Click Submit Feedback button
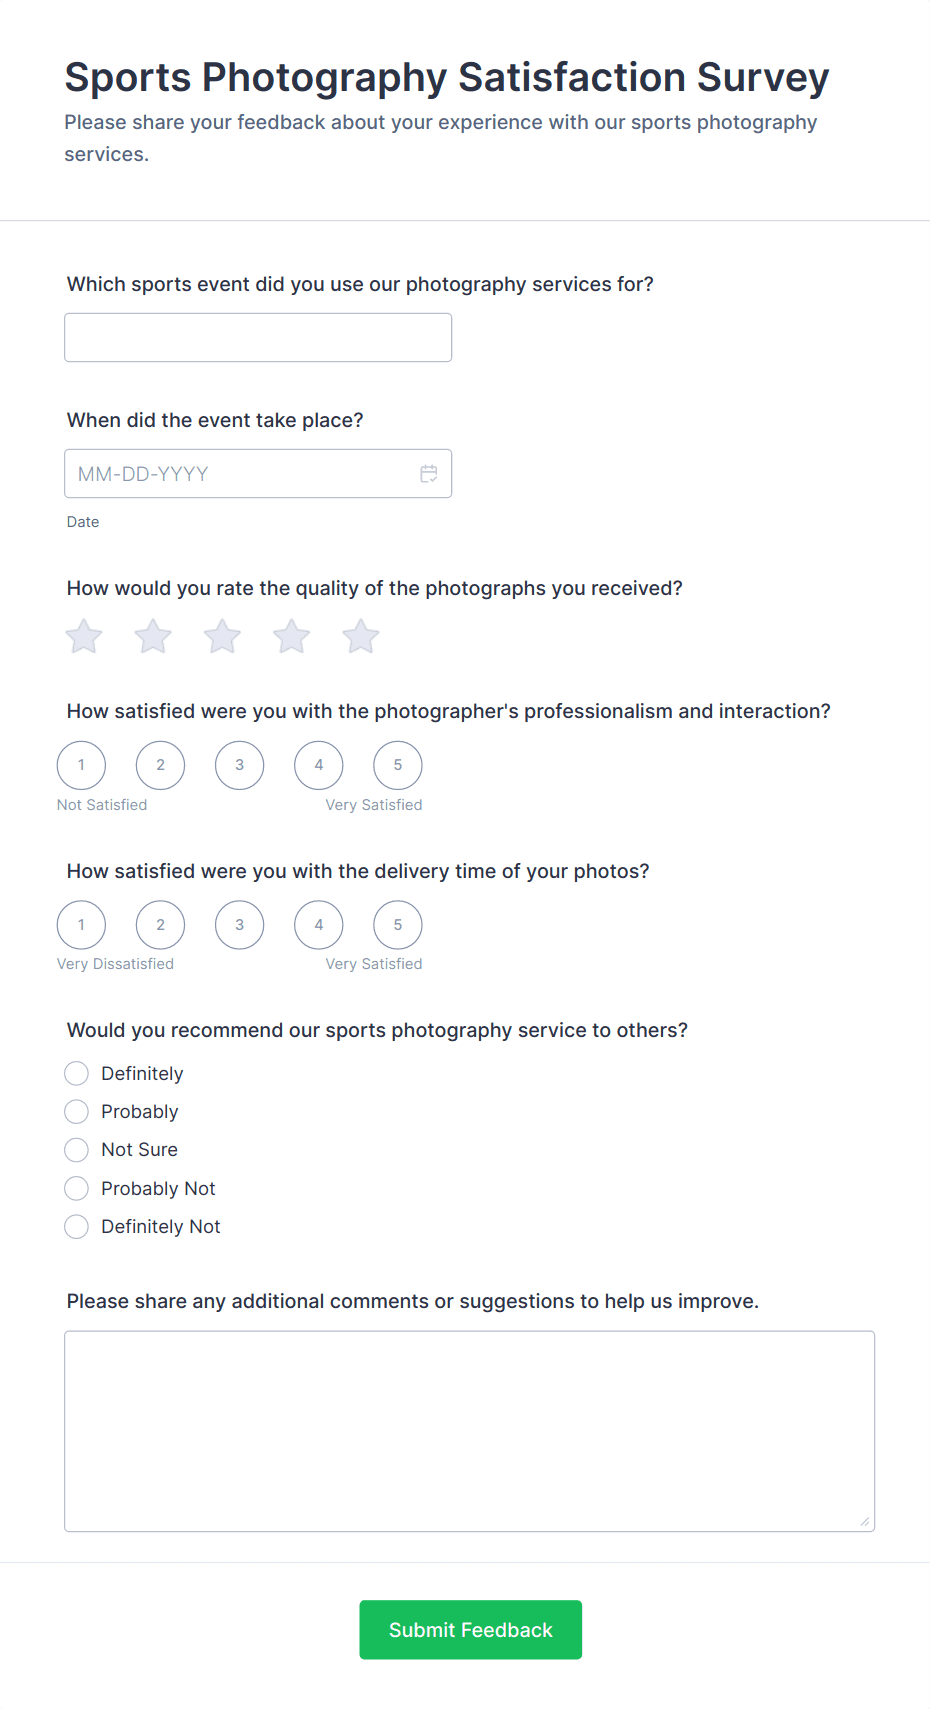 [x=470, y=1630]
